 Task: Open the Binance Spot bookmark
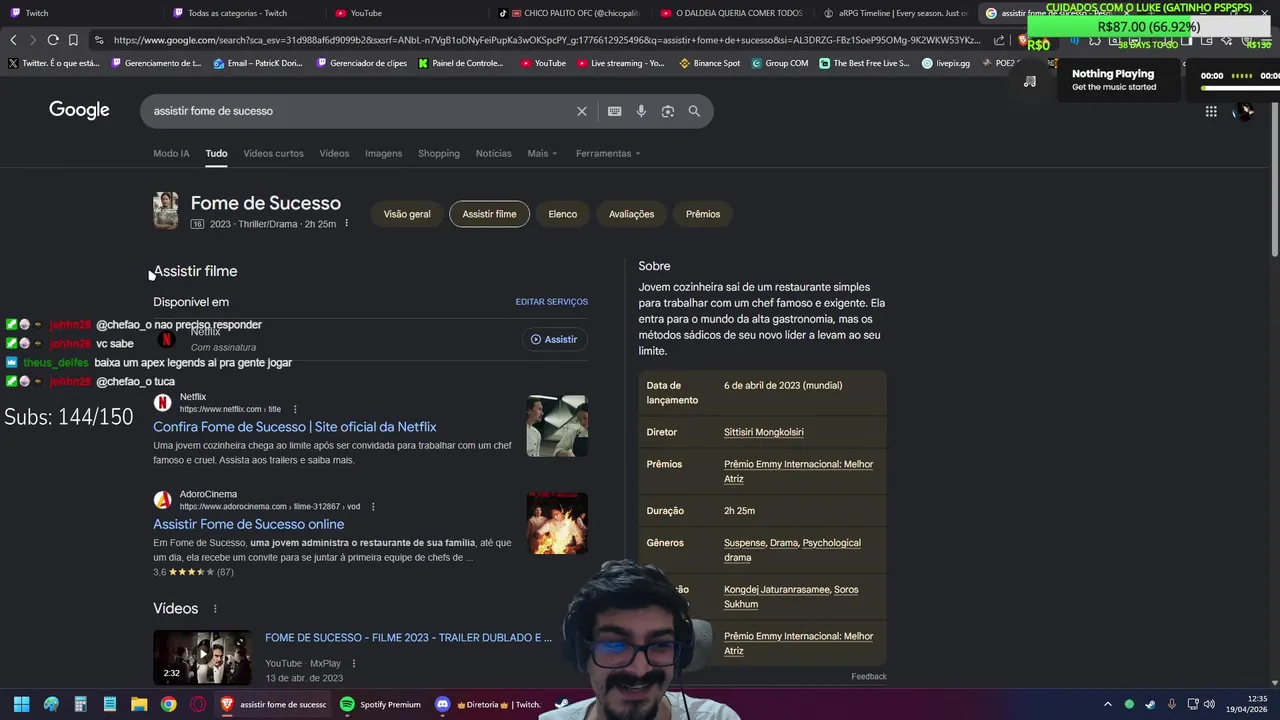[x=710, y=63]
